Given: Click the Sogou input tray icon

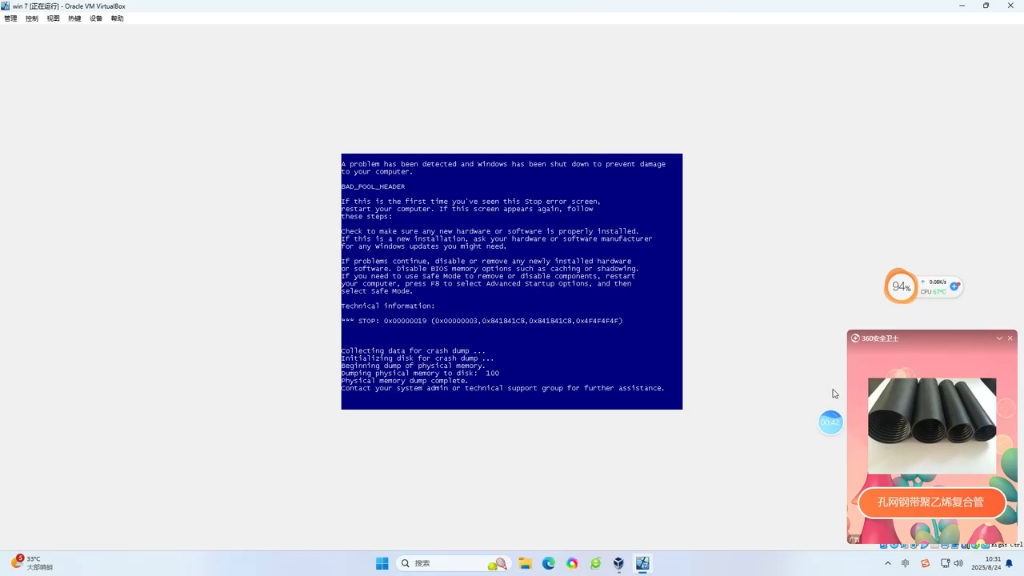Looking at the screenshot, I should click(925, 563).
